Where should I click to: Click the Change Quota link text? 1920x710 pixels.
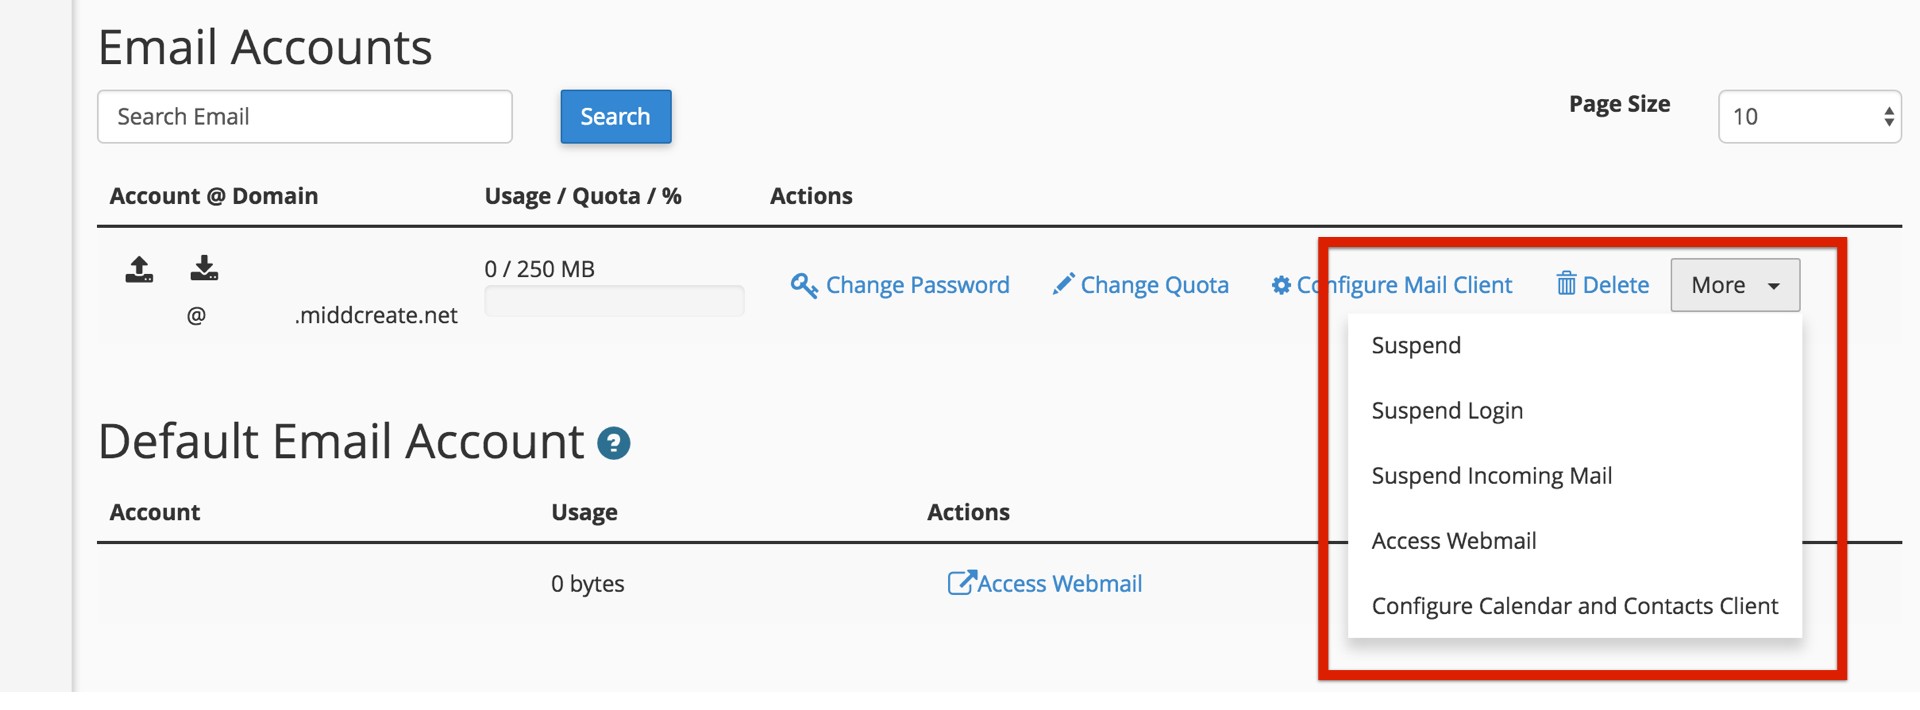pyautogui.click(x=1154, y=285)
